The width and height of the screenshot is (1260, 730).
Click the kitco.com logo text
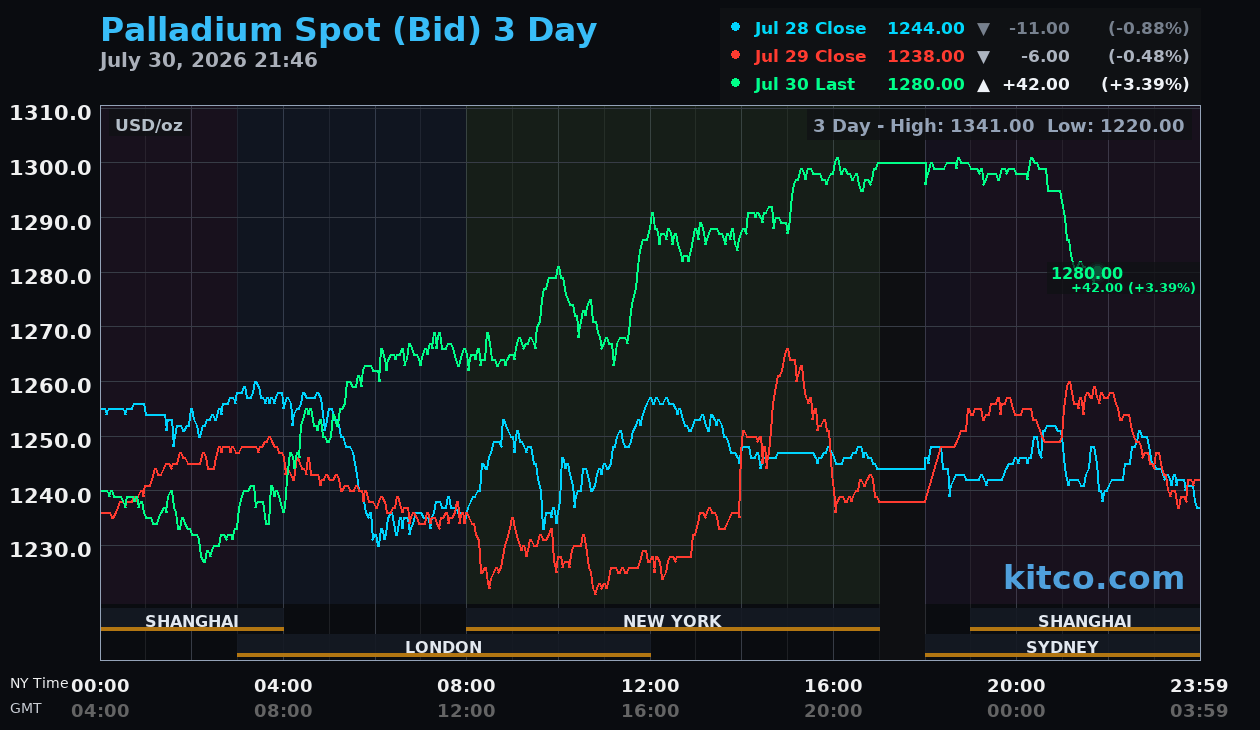tap(1093, 578)
